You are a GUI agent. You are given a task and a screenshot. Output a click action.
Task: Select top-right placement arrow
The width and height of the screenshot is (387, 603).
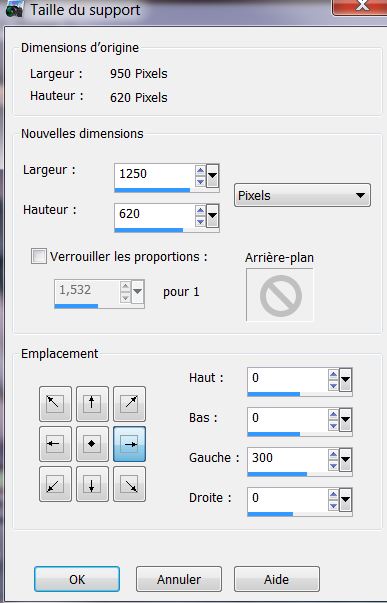129,403
